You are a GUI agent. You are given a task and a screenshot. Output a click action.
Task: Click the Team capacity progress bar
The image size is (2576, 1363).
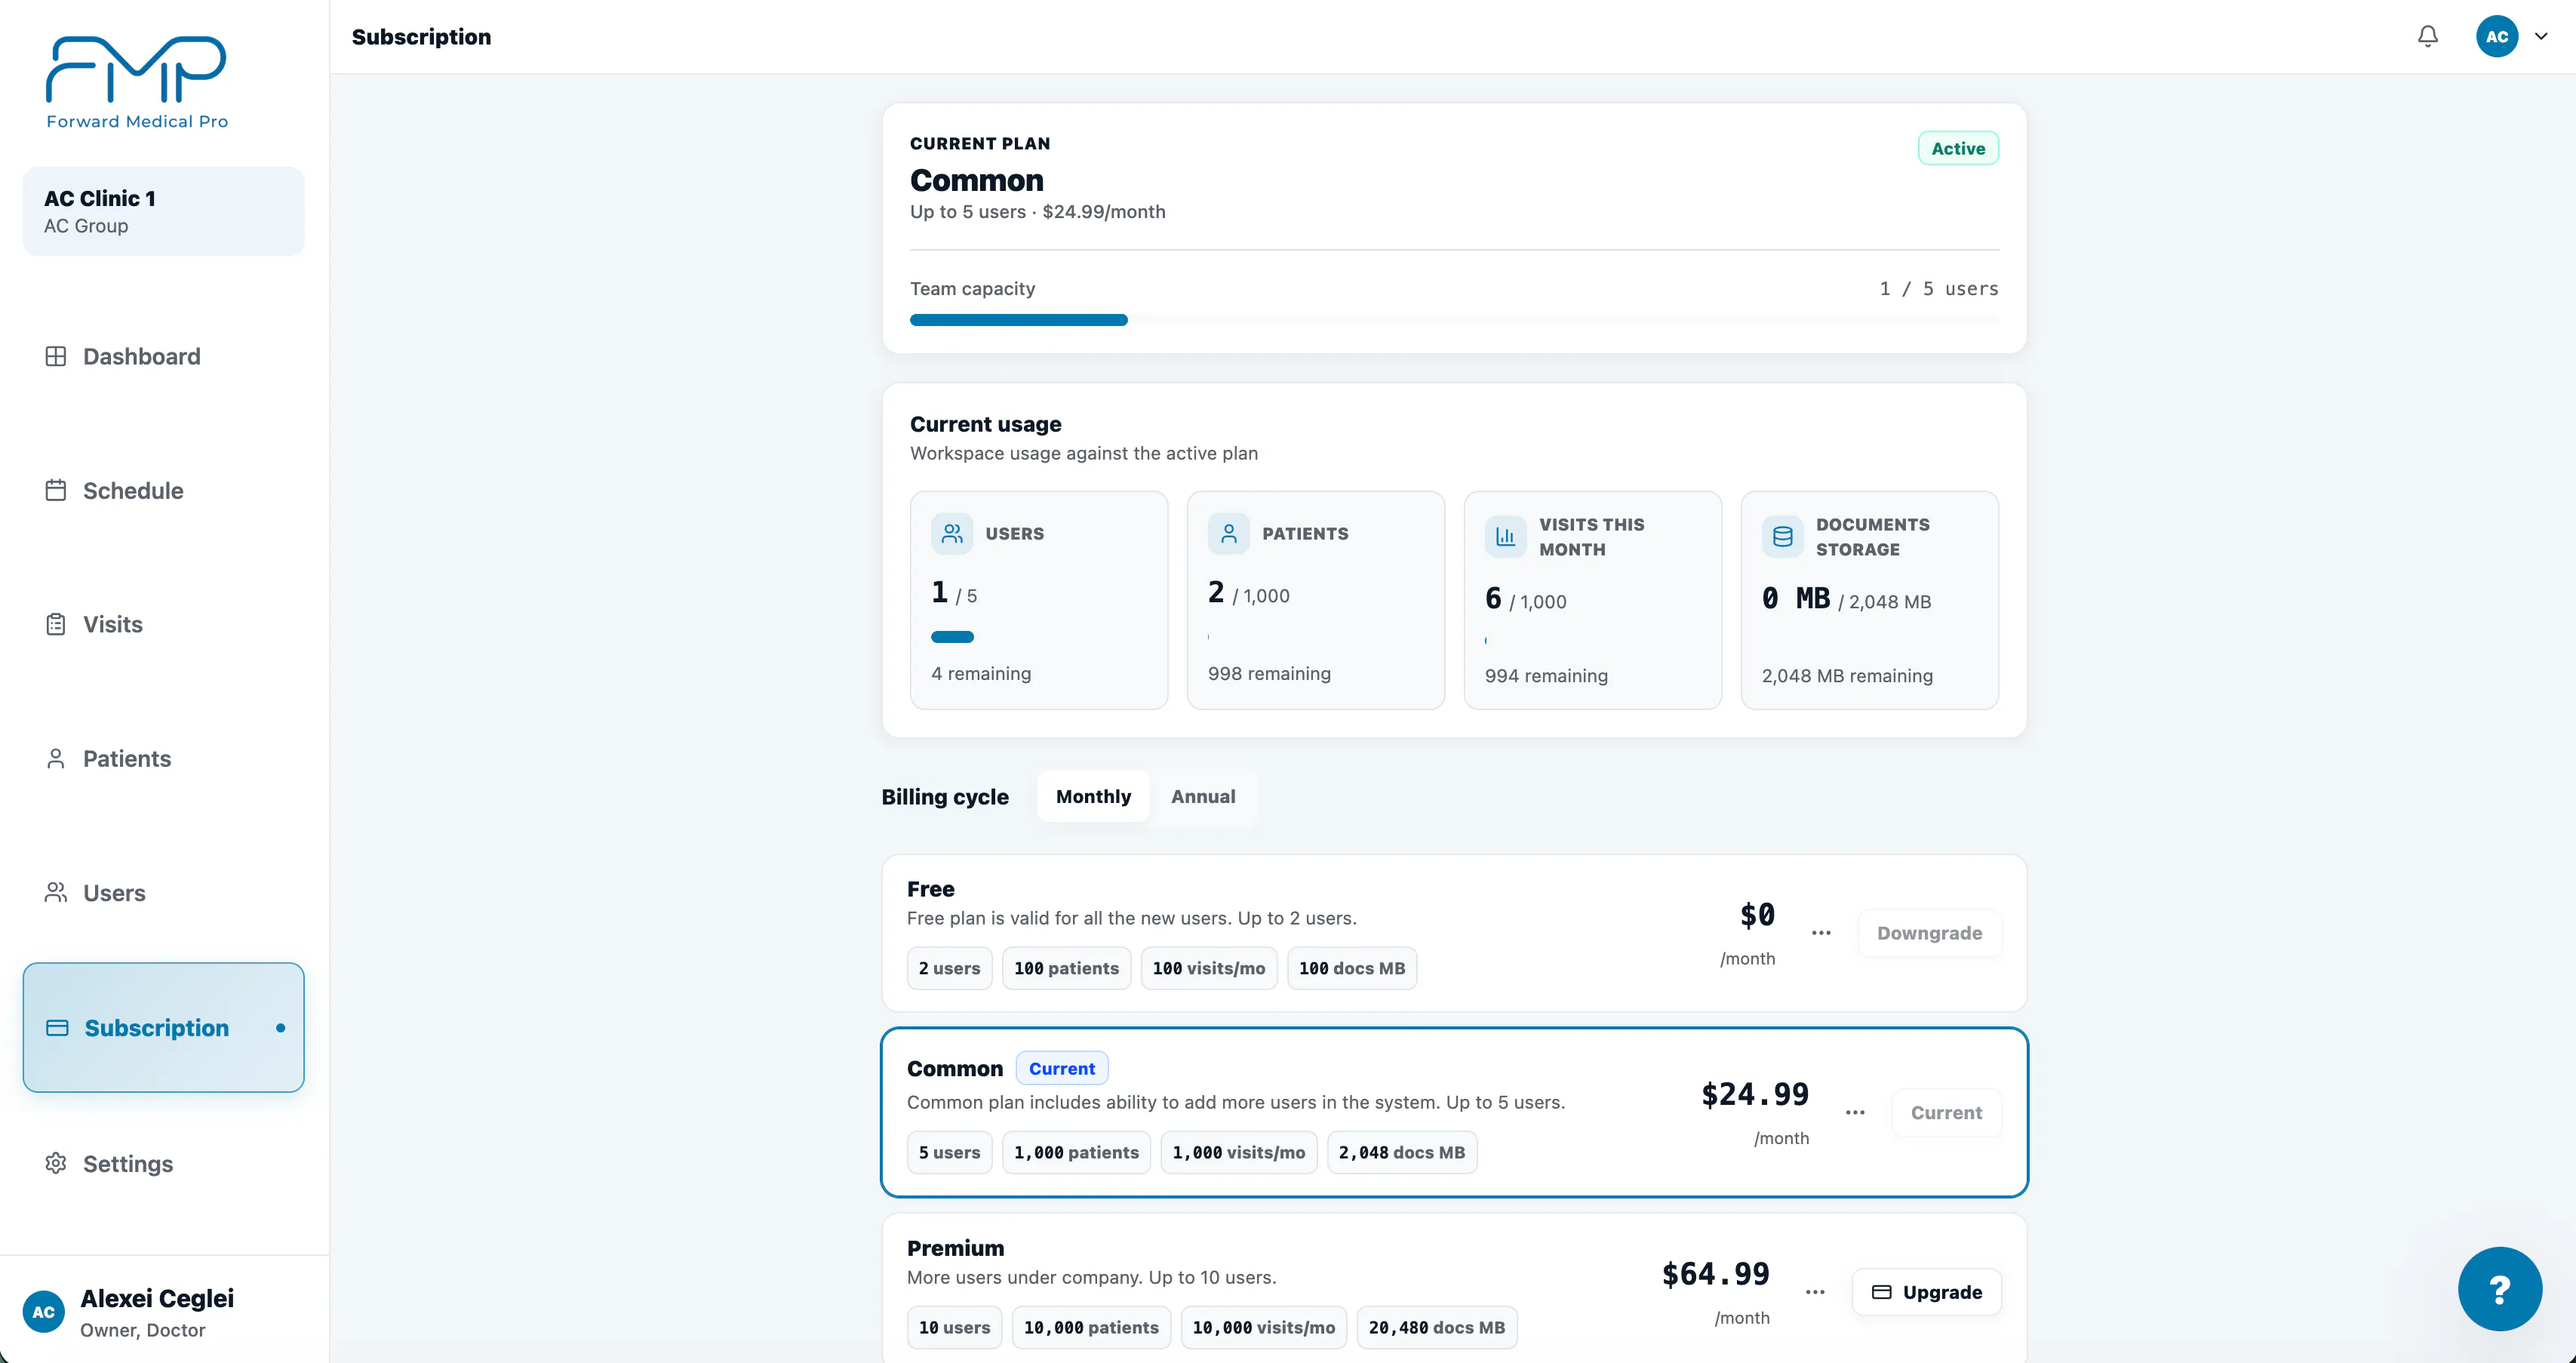(x=1454, y=320)
